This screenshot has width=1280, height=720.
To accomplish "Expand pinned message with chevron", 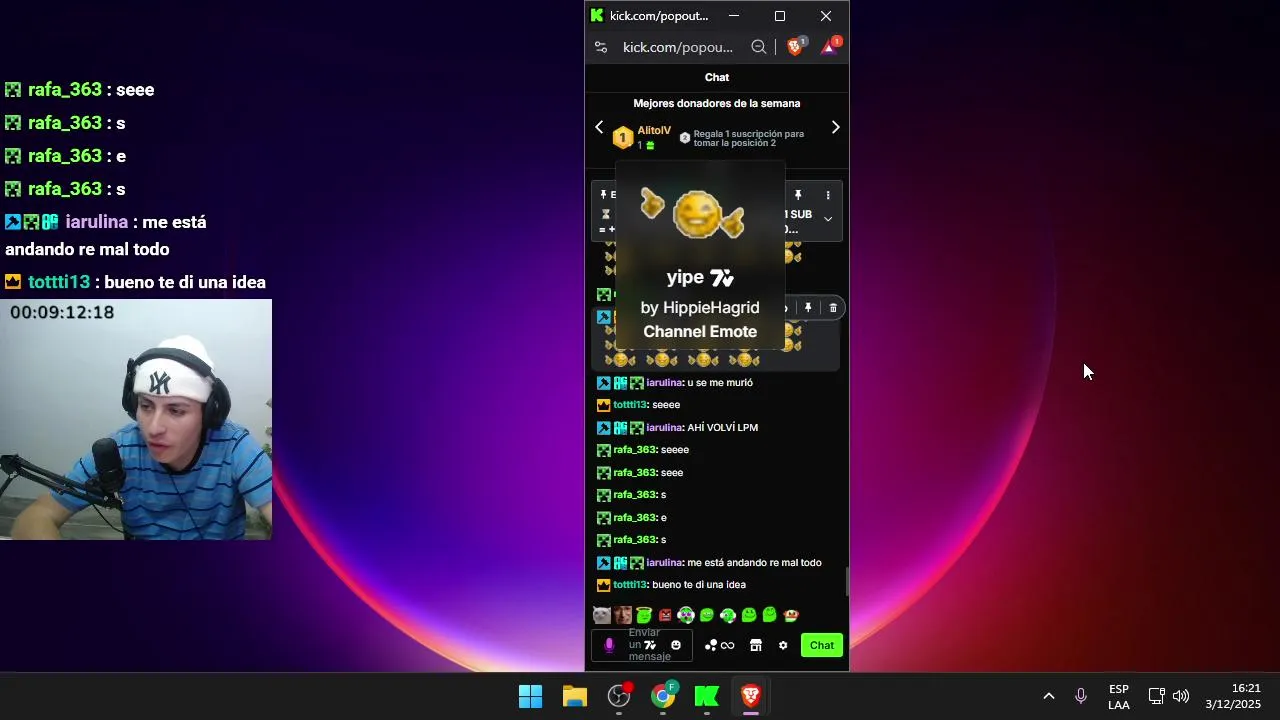I will coord(828,219).
